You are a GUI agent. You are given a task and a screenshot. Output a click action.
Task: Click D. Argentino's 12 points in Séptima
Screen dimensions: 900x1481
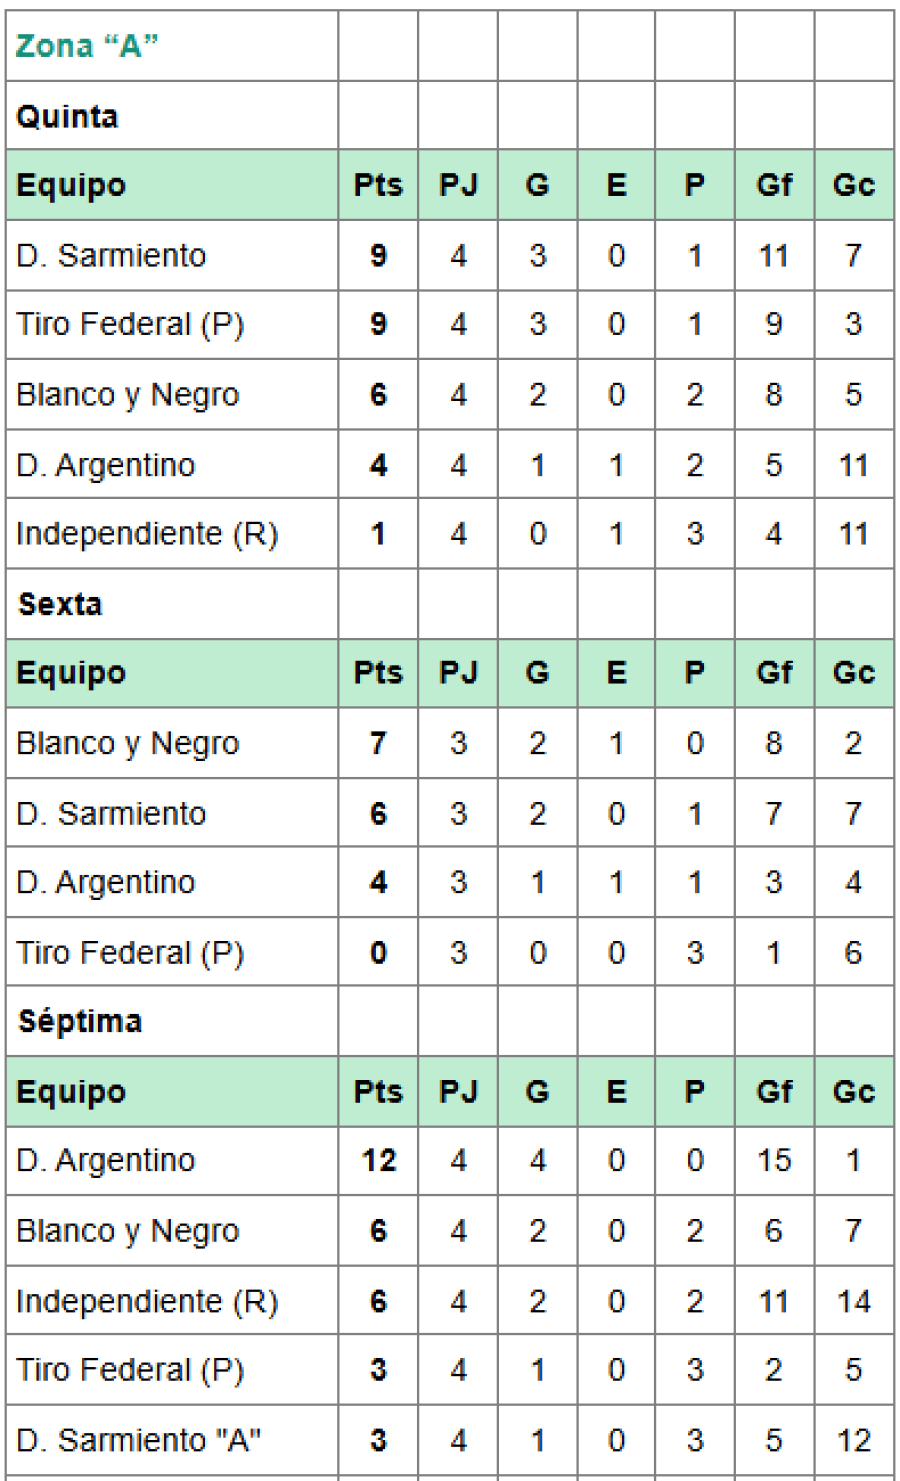click(x=378, y=1160)
